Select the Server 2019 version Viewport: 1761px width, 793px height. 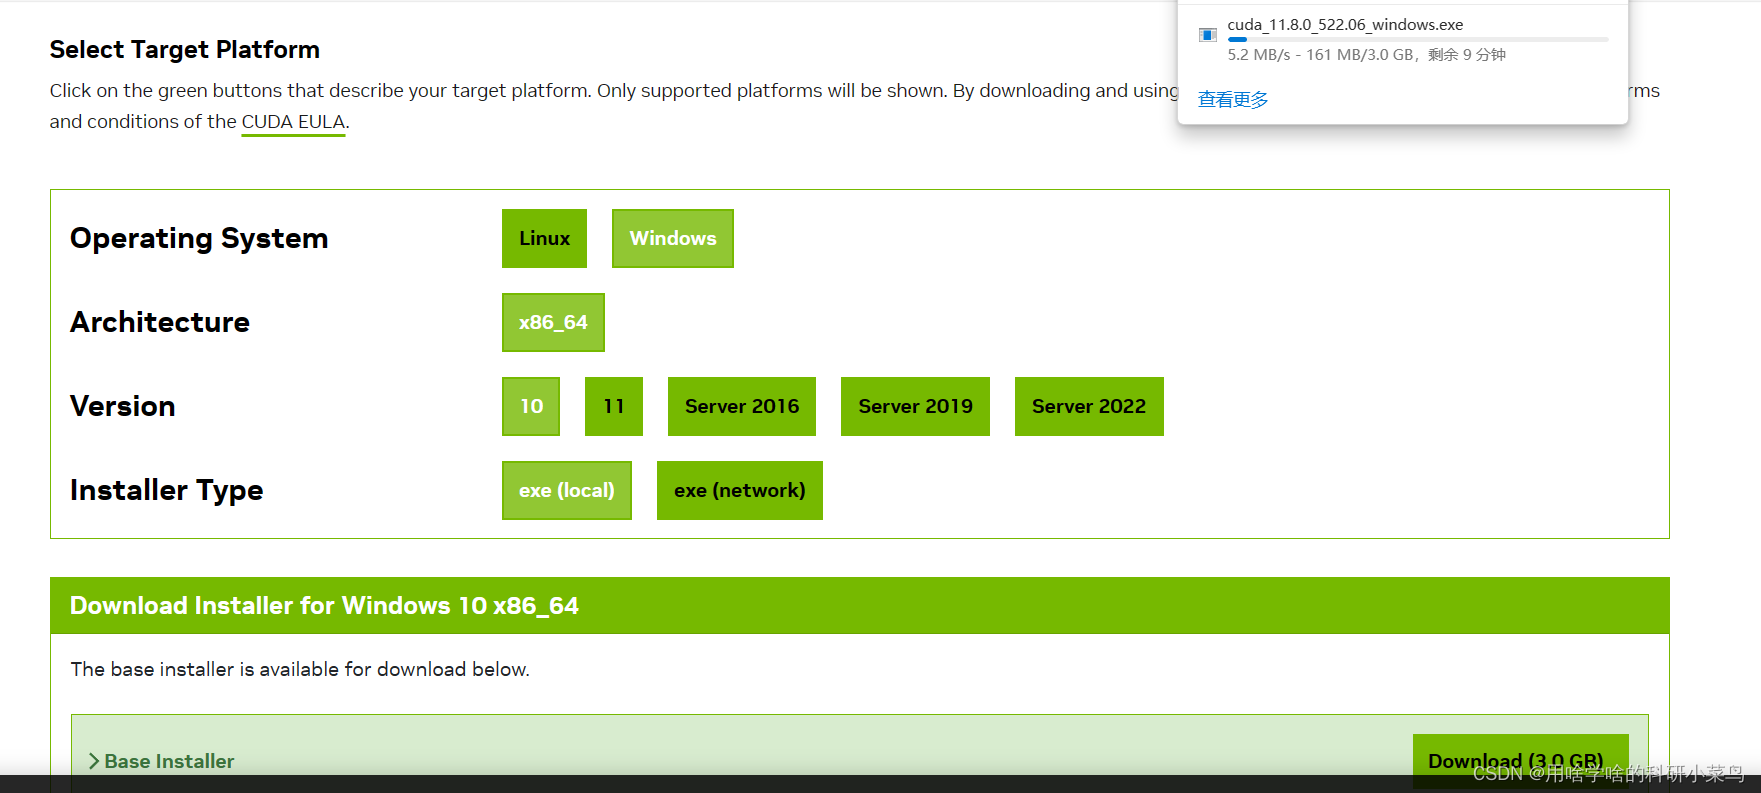[x=915, y=406]
